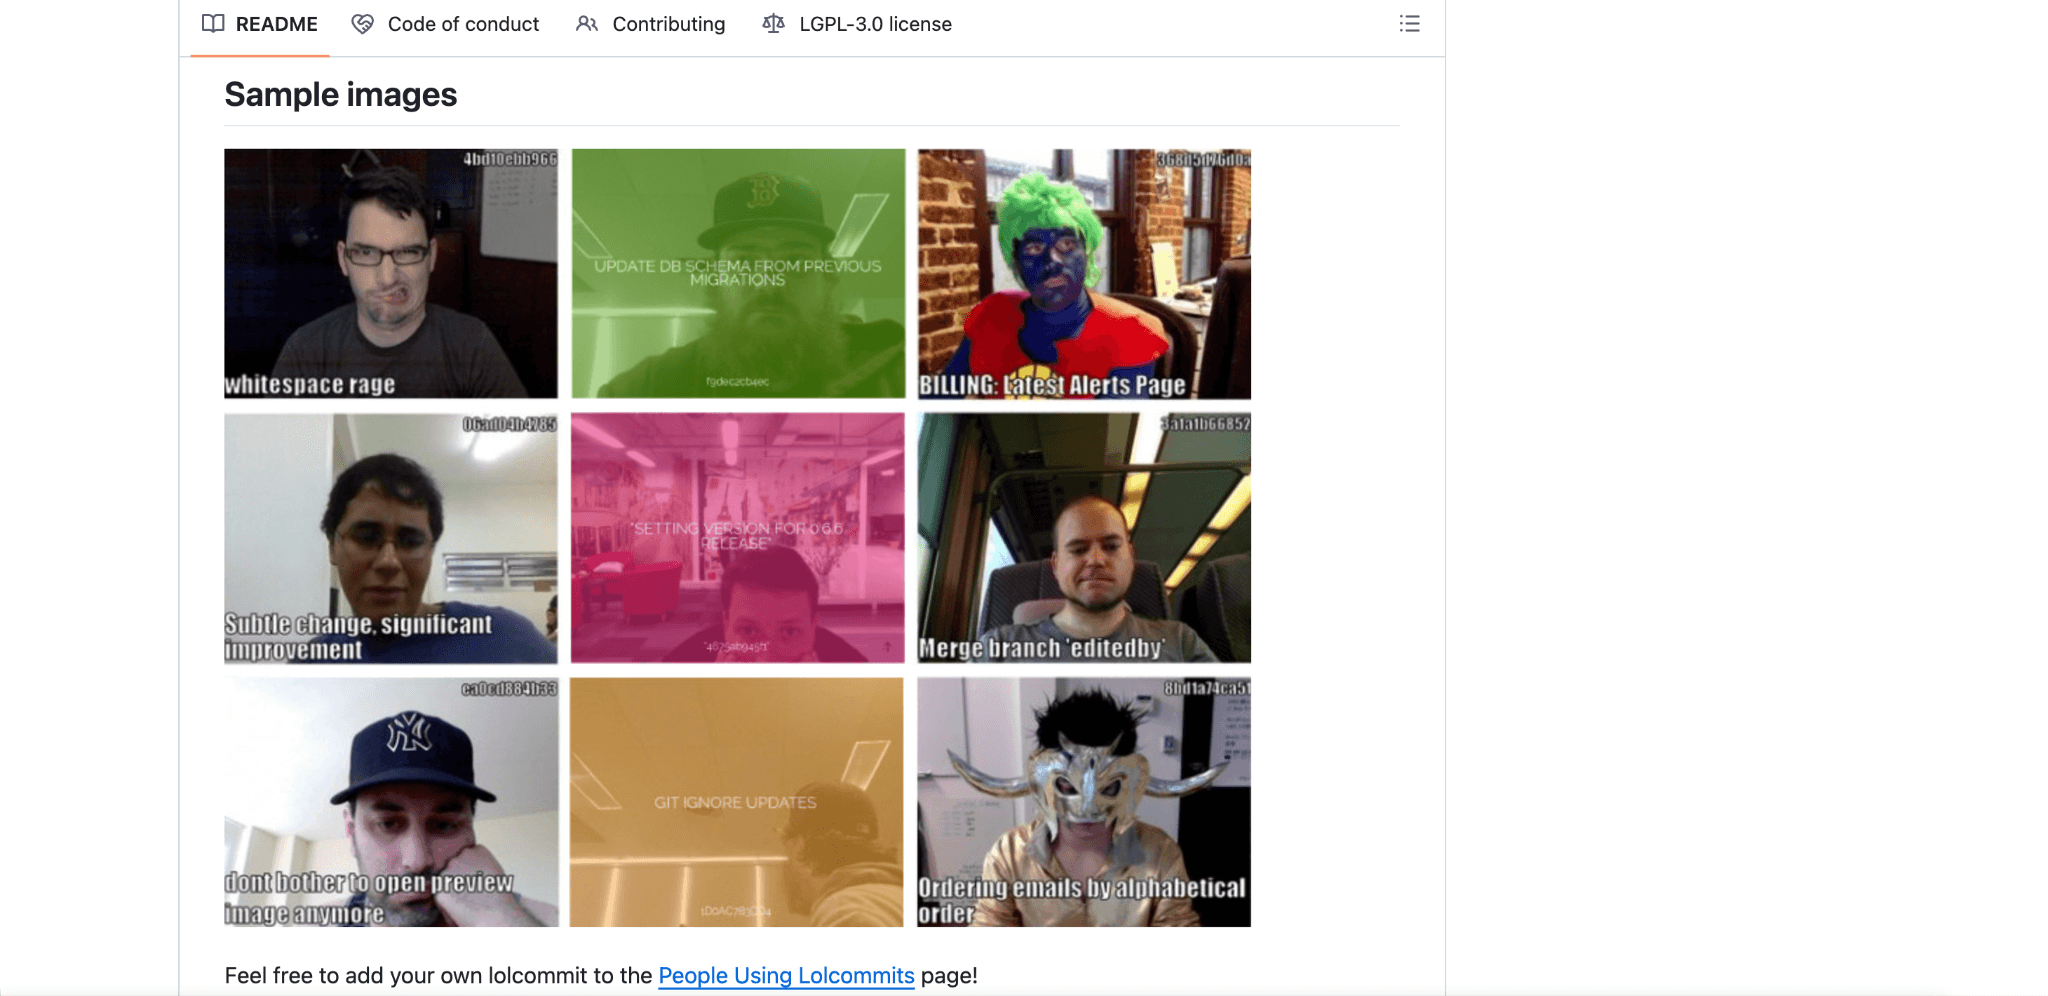Click the 'Ordering emails by alphabetical order' image
The height and width of the screenshot is (996, 2048).
[x=1084, y=802]
